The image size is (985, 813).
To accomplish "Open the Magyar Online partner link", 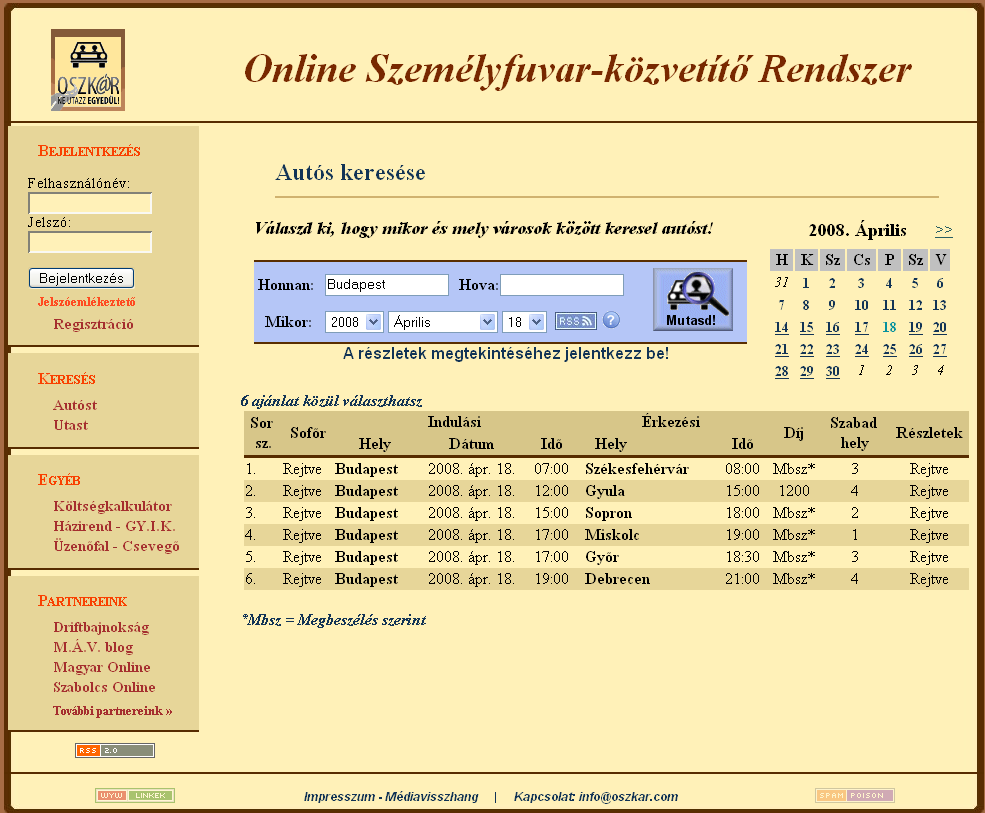I will pos(102,667).
